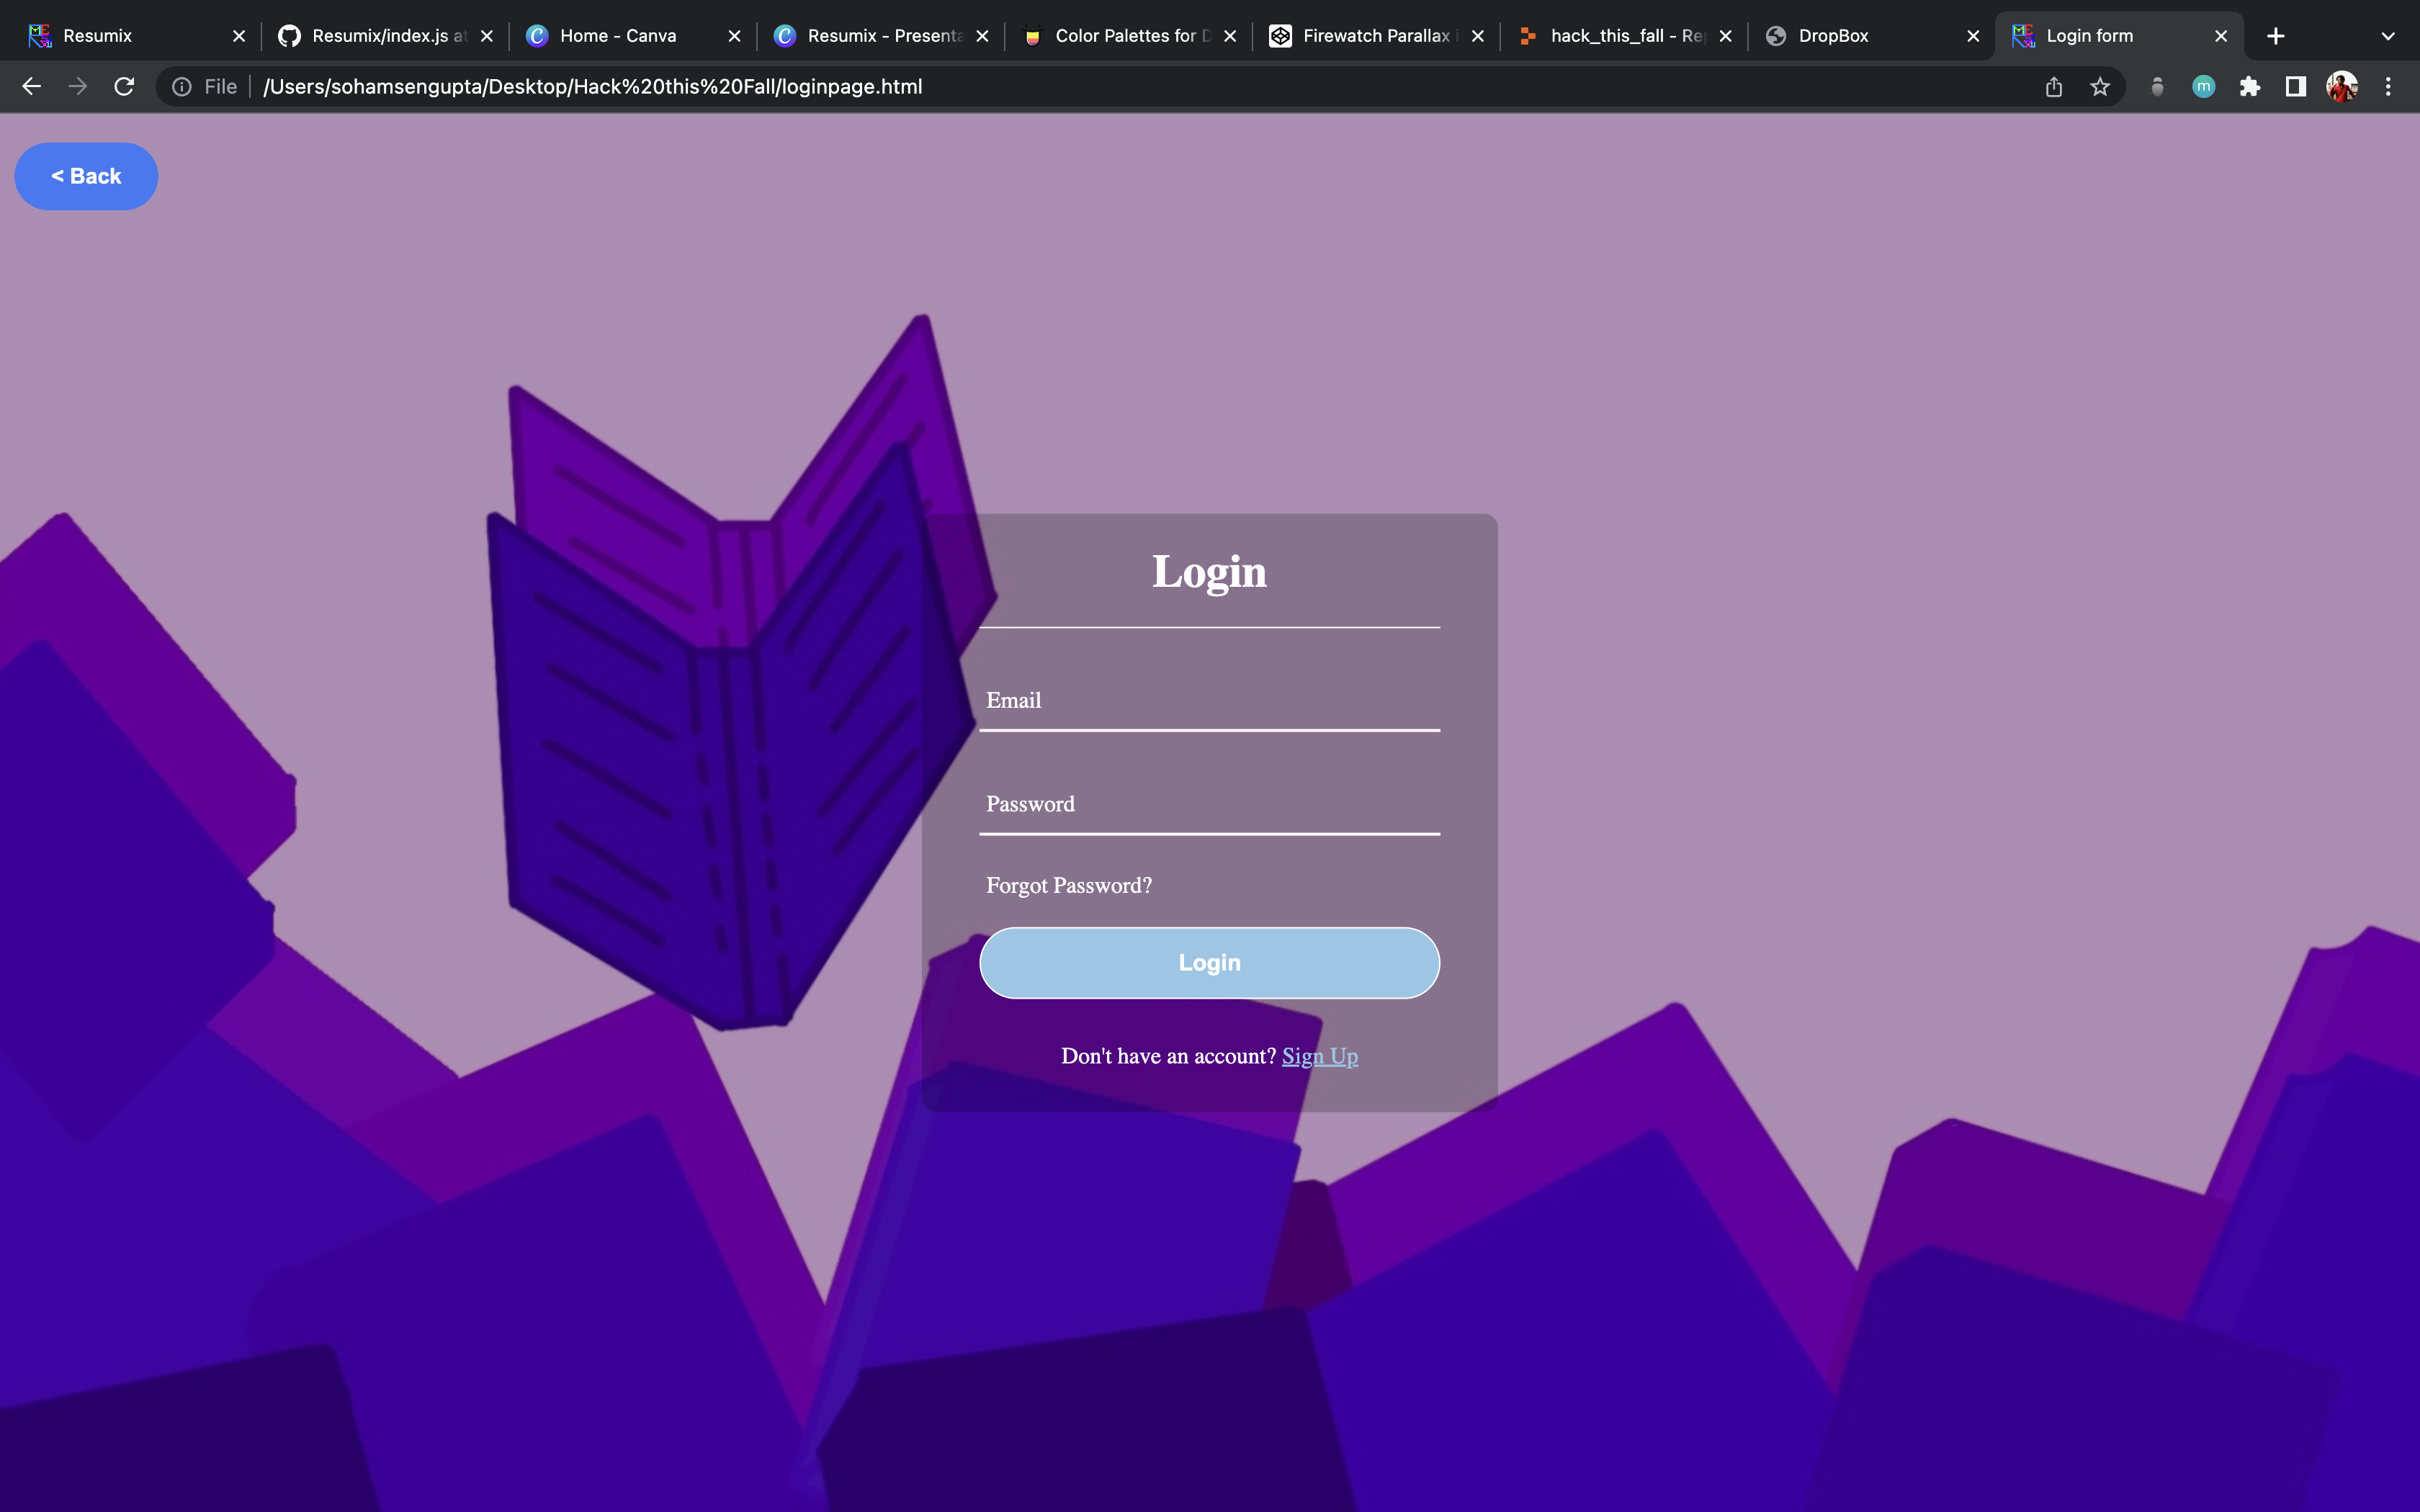This screenshot has width=2420, height=1512.
Task: Toggle the browser side panel icon
Action: tap(2296, 87)
